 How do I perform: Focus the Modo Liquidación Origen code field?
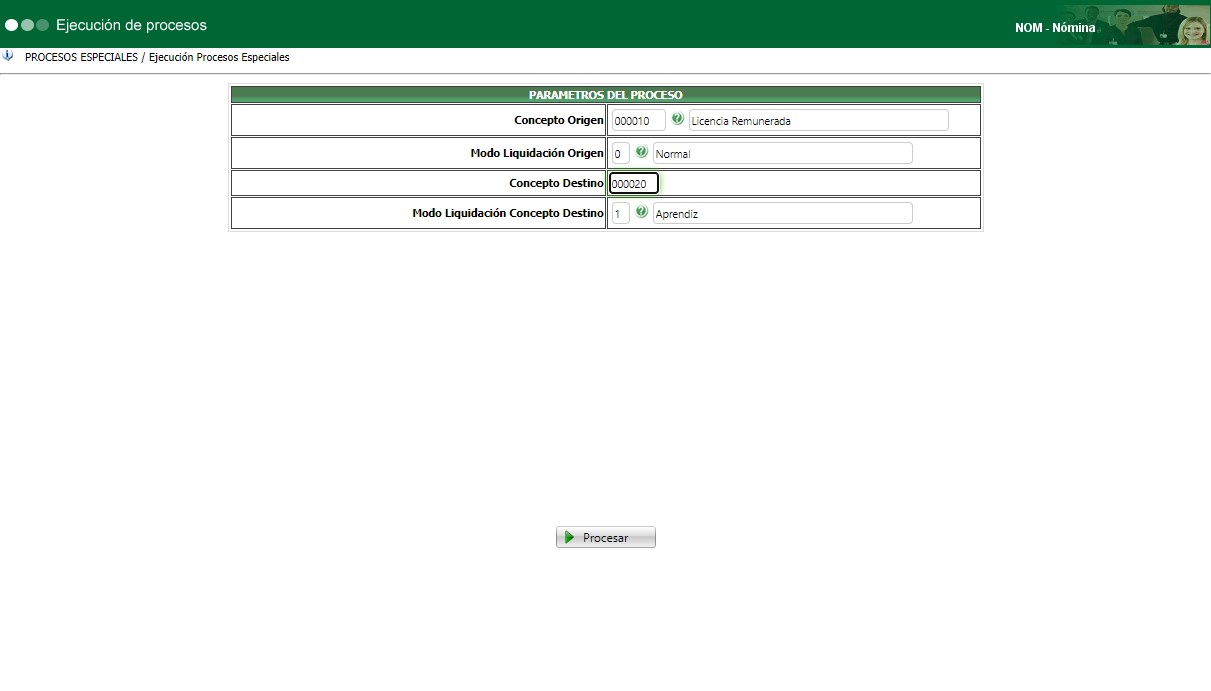[x=620, y=153]
